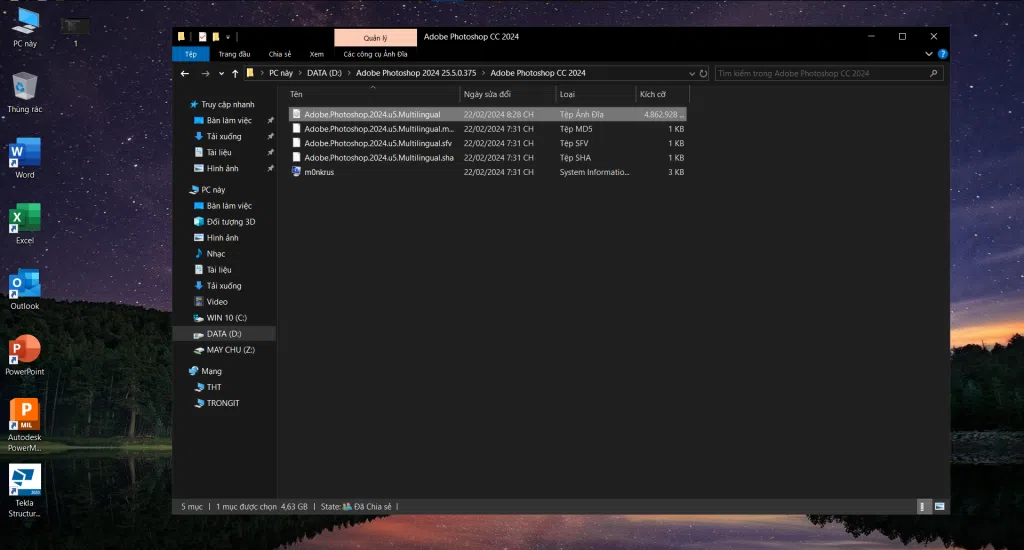
Task: Expand the ribbon with the chevron
Action: 929,54
